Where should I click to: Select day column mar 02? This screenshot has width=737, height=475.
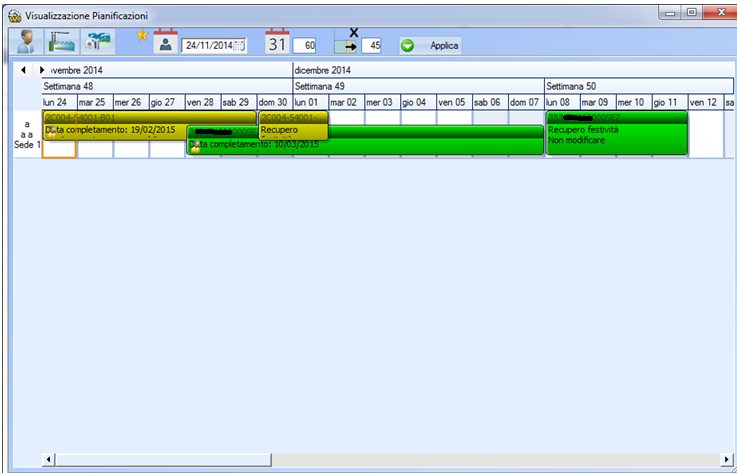[346, 102]
